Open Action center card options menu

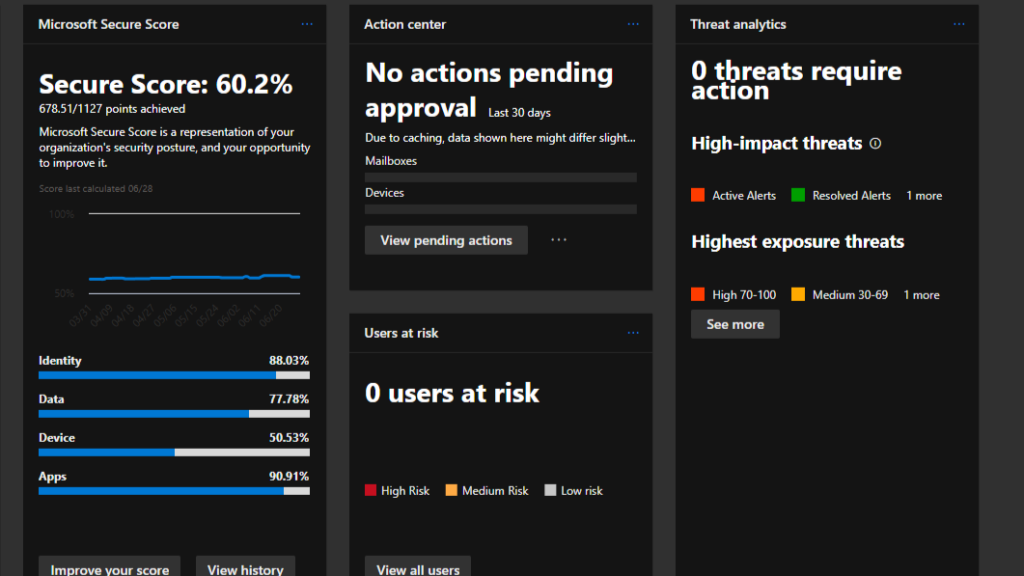click(633, 24)
